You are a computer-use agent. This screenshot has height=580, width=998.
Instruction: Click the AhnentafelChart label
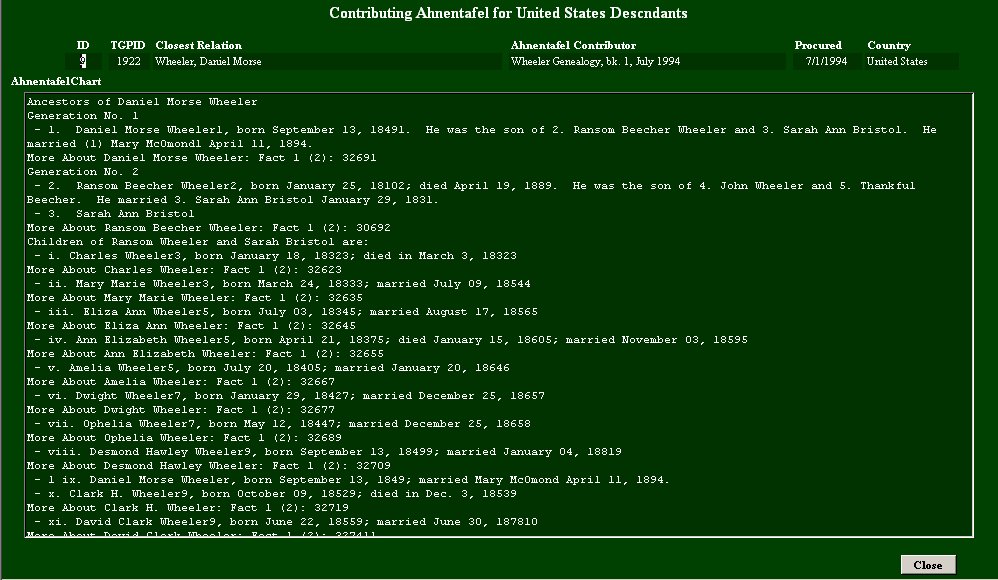(x=56, y=81)
